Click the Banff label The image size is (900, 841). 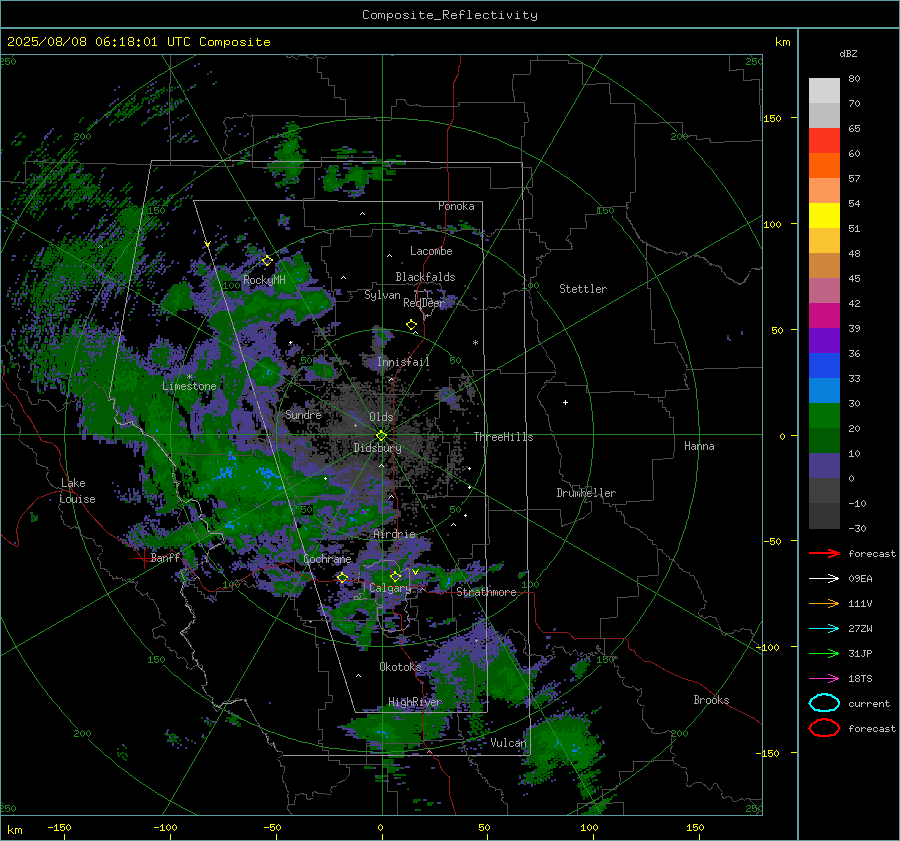(x=165, y=558)
